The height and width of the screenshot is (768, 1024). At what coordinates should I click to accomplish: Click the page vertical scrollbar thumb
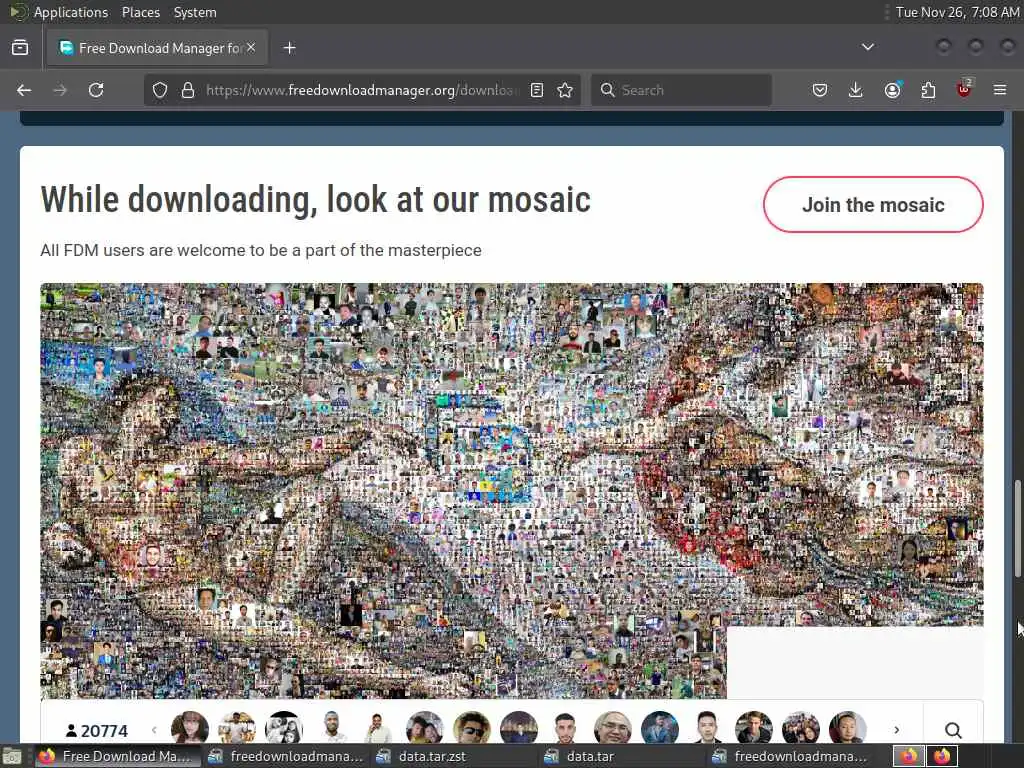[1017, 528]
